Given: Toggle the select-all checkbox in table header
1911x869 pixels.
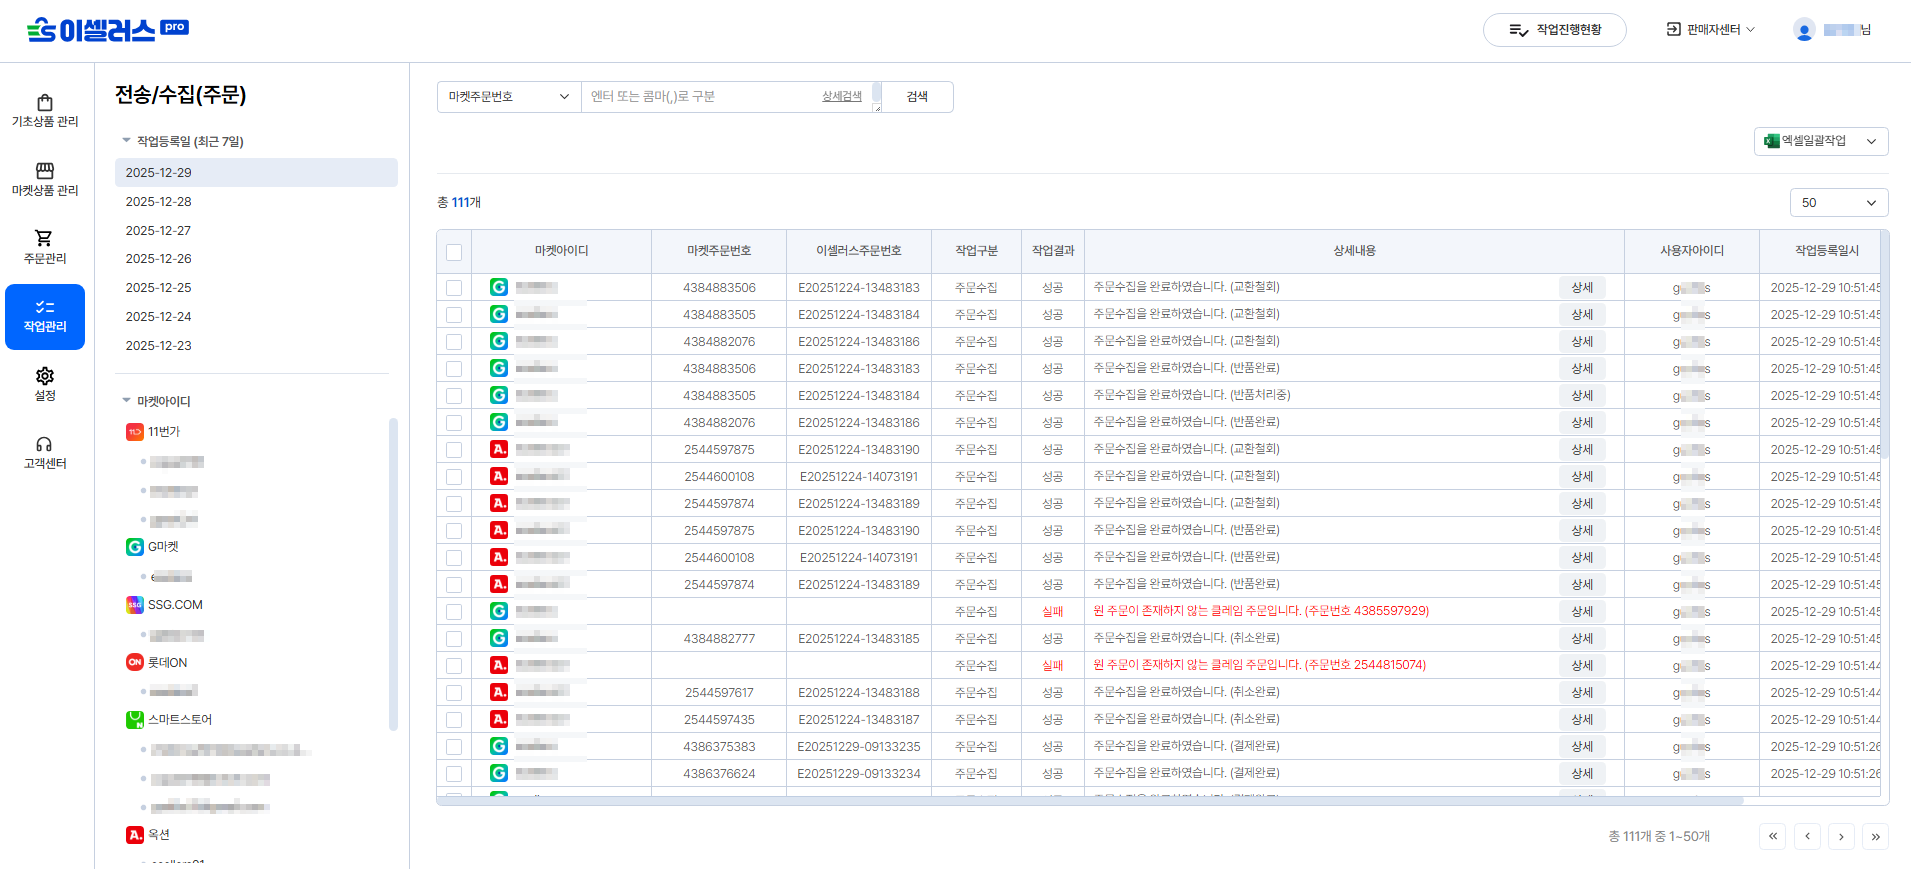Looking at the screenshot, I should pyautogui.click(x=454, y=252).
